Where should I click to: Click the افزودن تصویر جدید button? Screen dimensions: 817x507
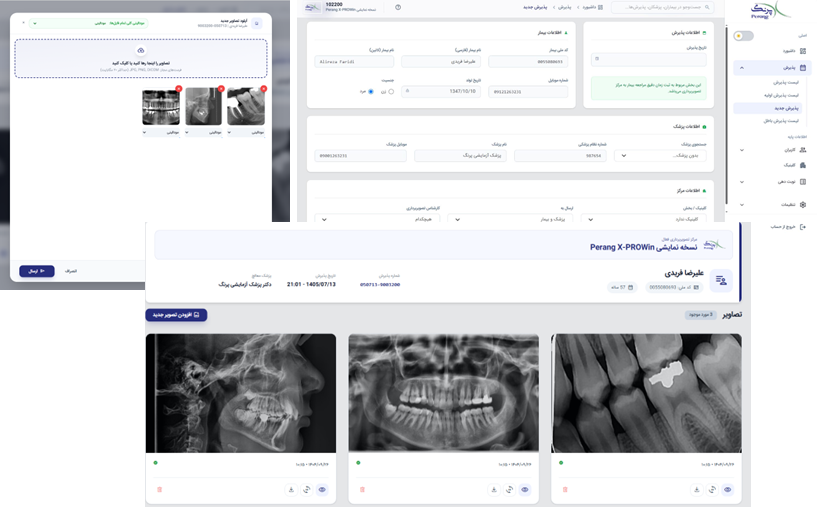tap(176, 315)
